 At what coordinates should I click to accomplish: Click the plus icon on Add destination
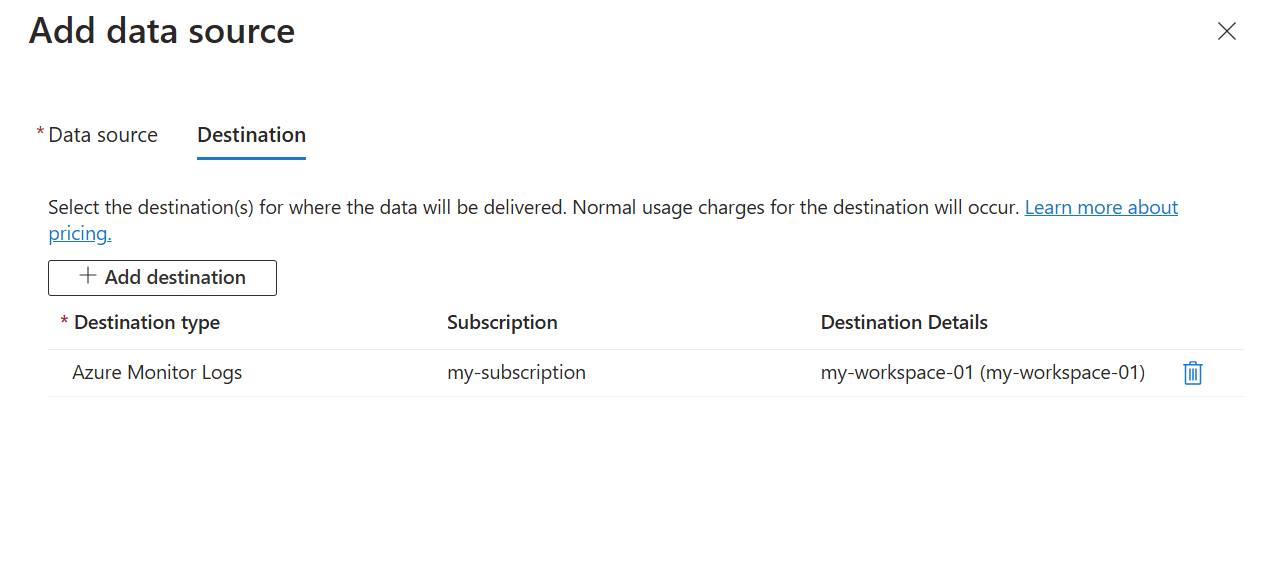pyautogui.click(x=88, y=276)
